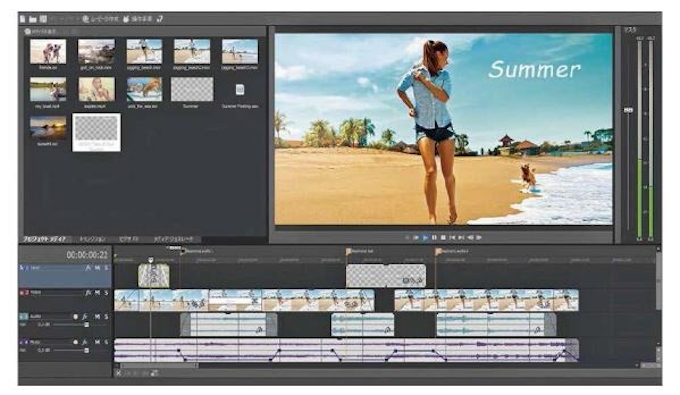
Task: Click the timeline vertical scrollbar on right edge
Action: (658, 282)
